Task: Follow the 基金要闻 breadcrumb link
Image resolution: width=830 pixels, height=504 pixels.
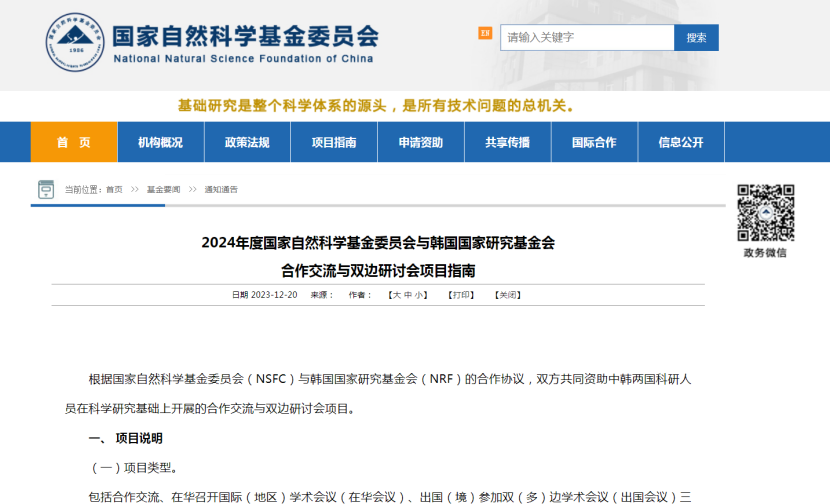Action: coord(163,190)
